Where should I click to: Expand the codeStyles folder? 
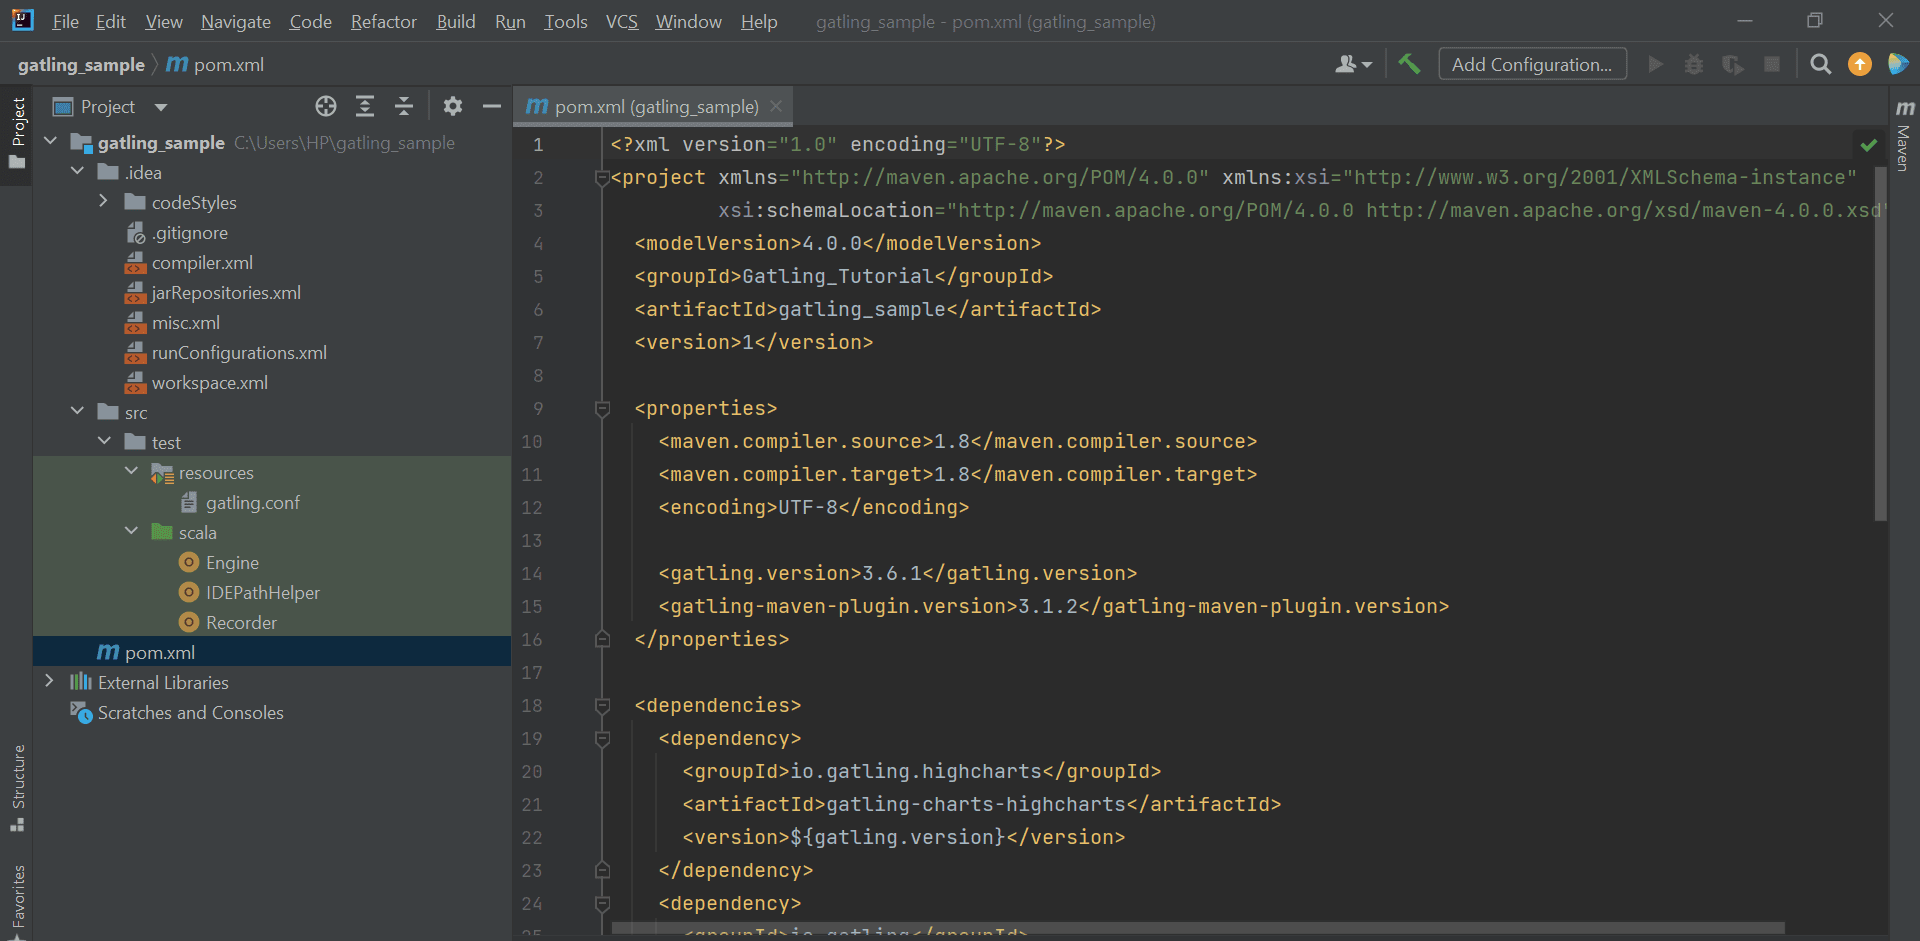(x=104, y=202)
